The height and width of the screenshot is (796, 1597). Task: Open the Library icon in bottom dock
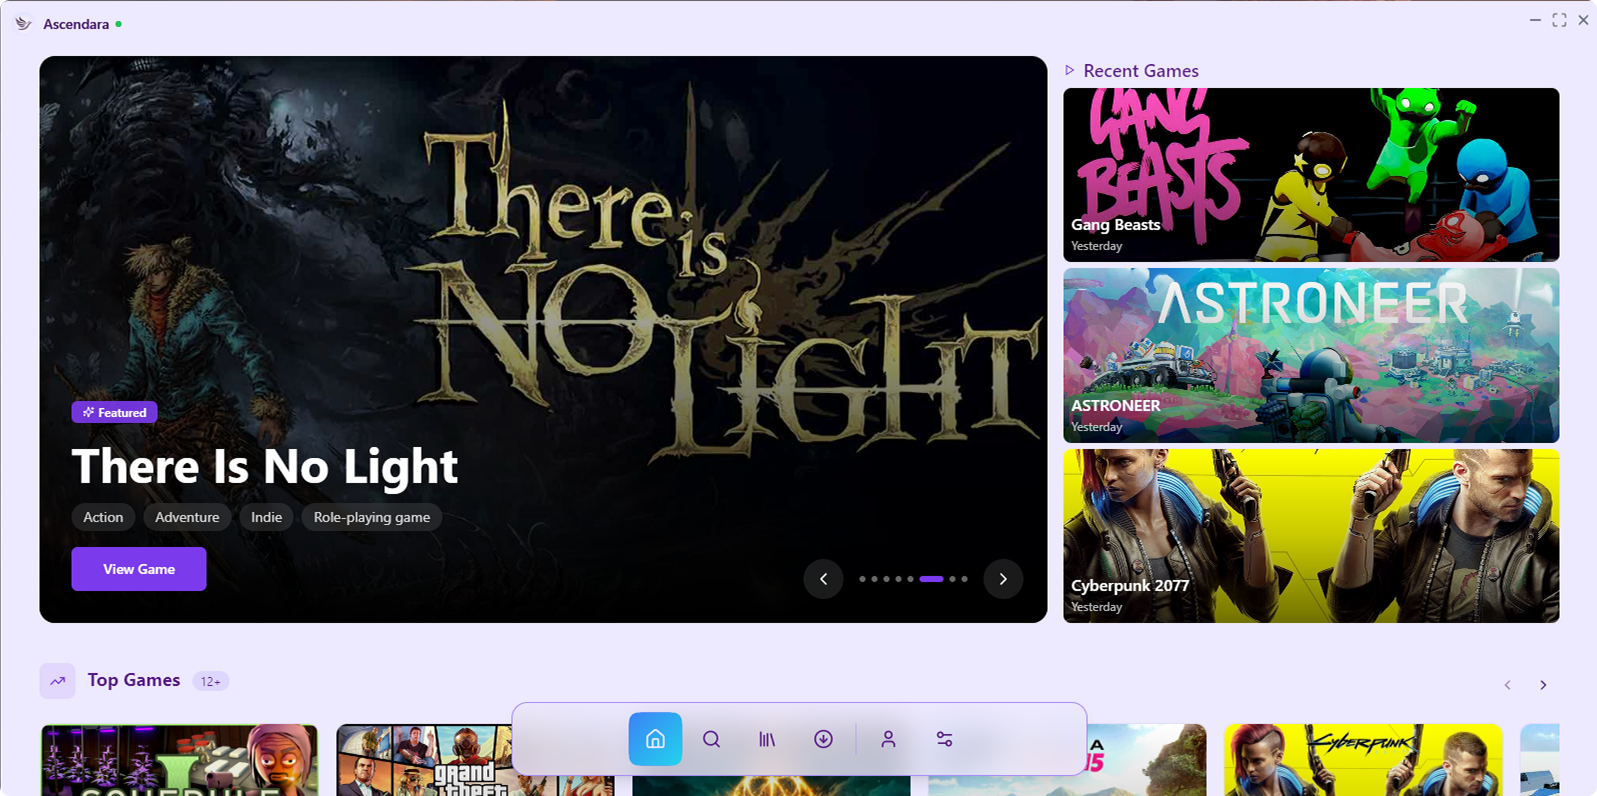[767, 739]
